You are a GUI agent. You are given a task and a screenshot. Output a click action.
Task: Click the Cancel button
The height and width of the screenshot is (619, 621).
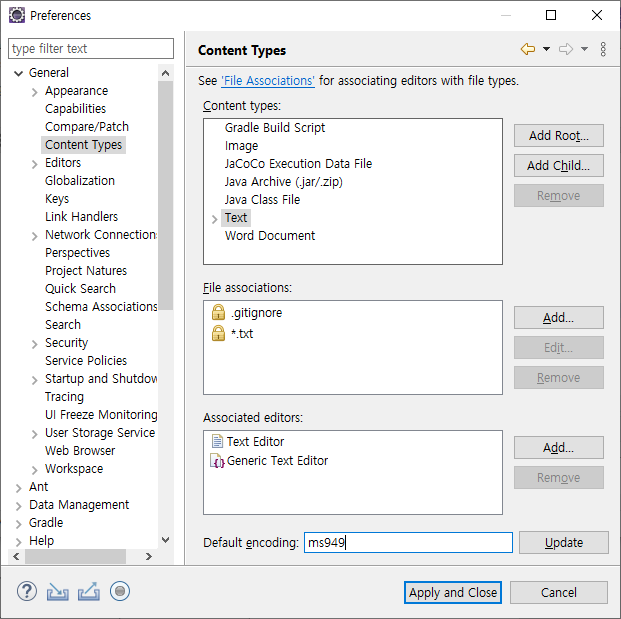[559, 592]
